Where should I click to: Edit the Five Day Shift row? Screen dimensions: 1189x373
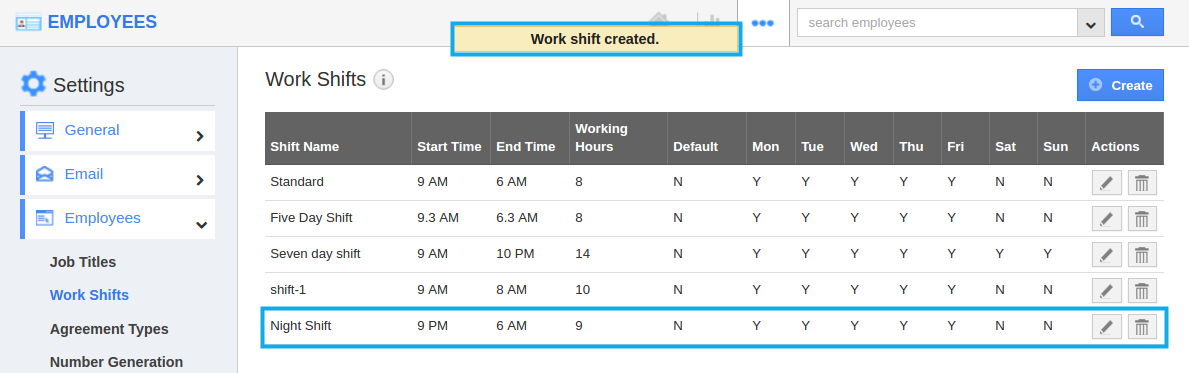1106,219
